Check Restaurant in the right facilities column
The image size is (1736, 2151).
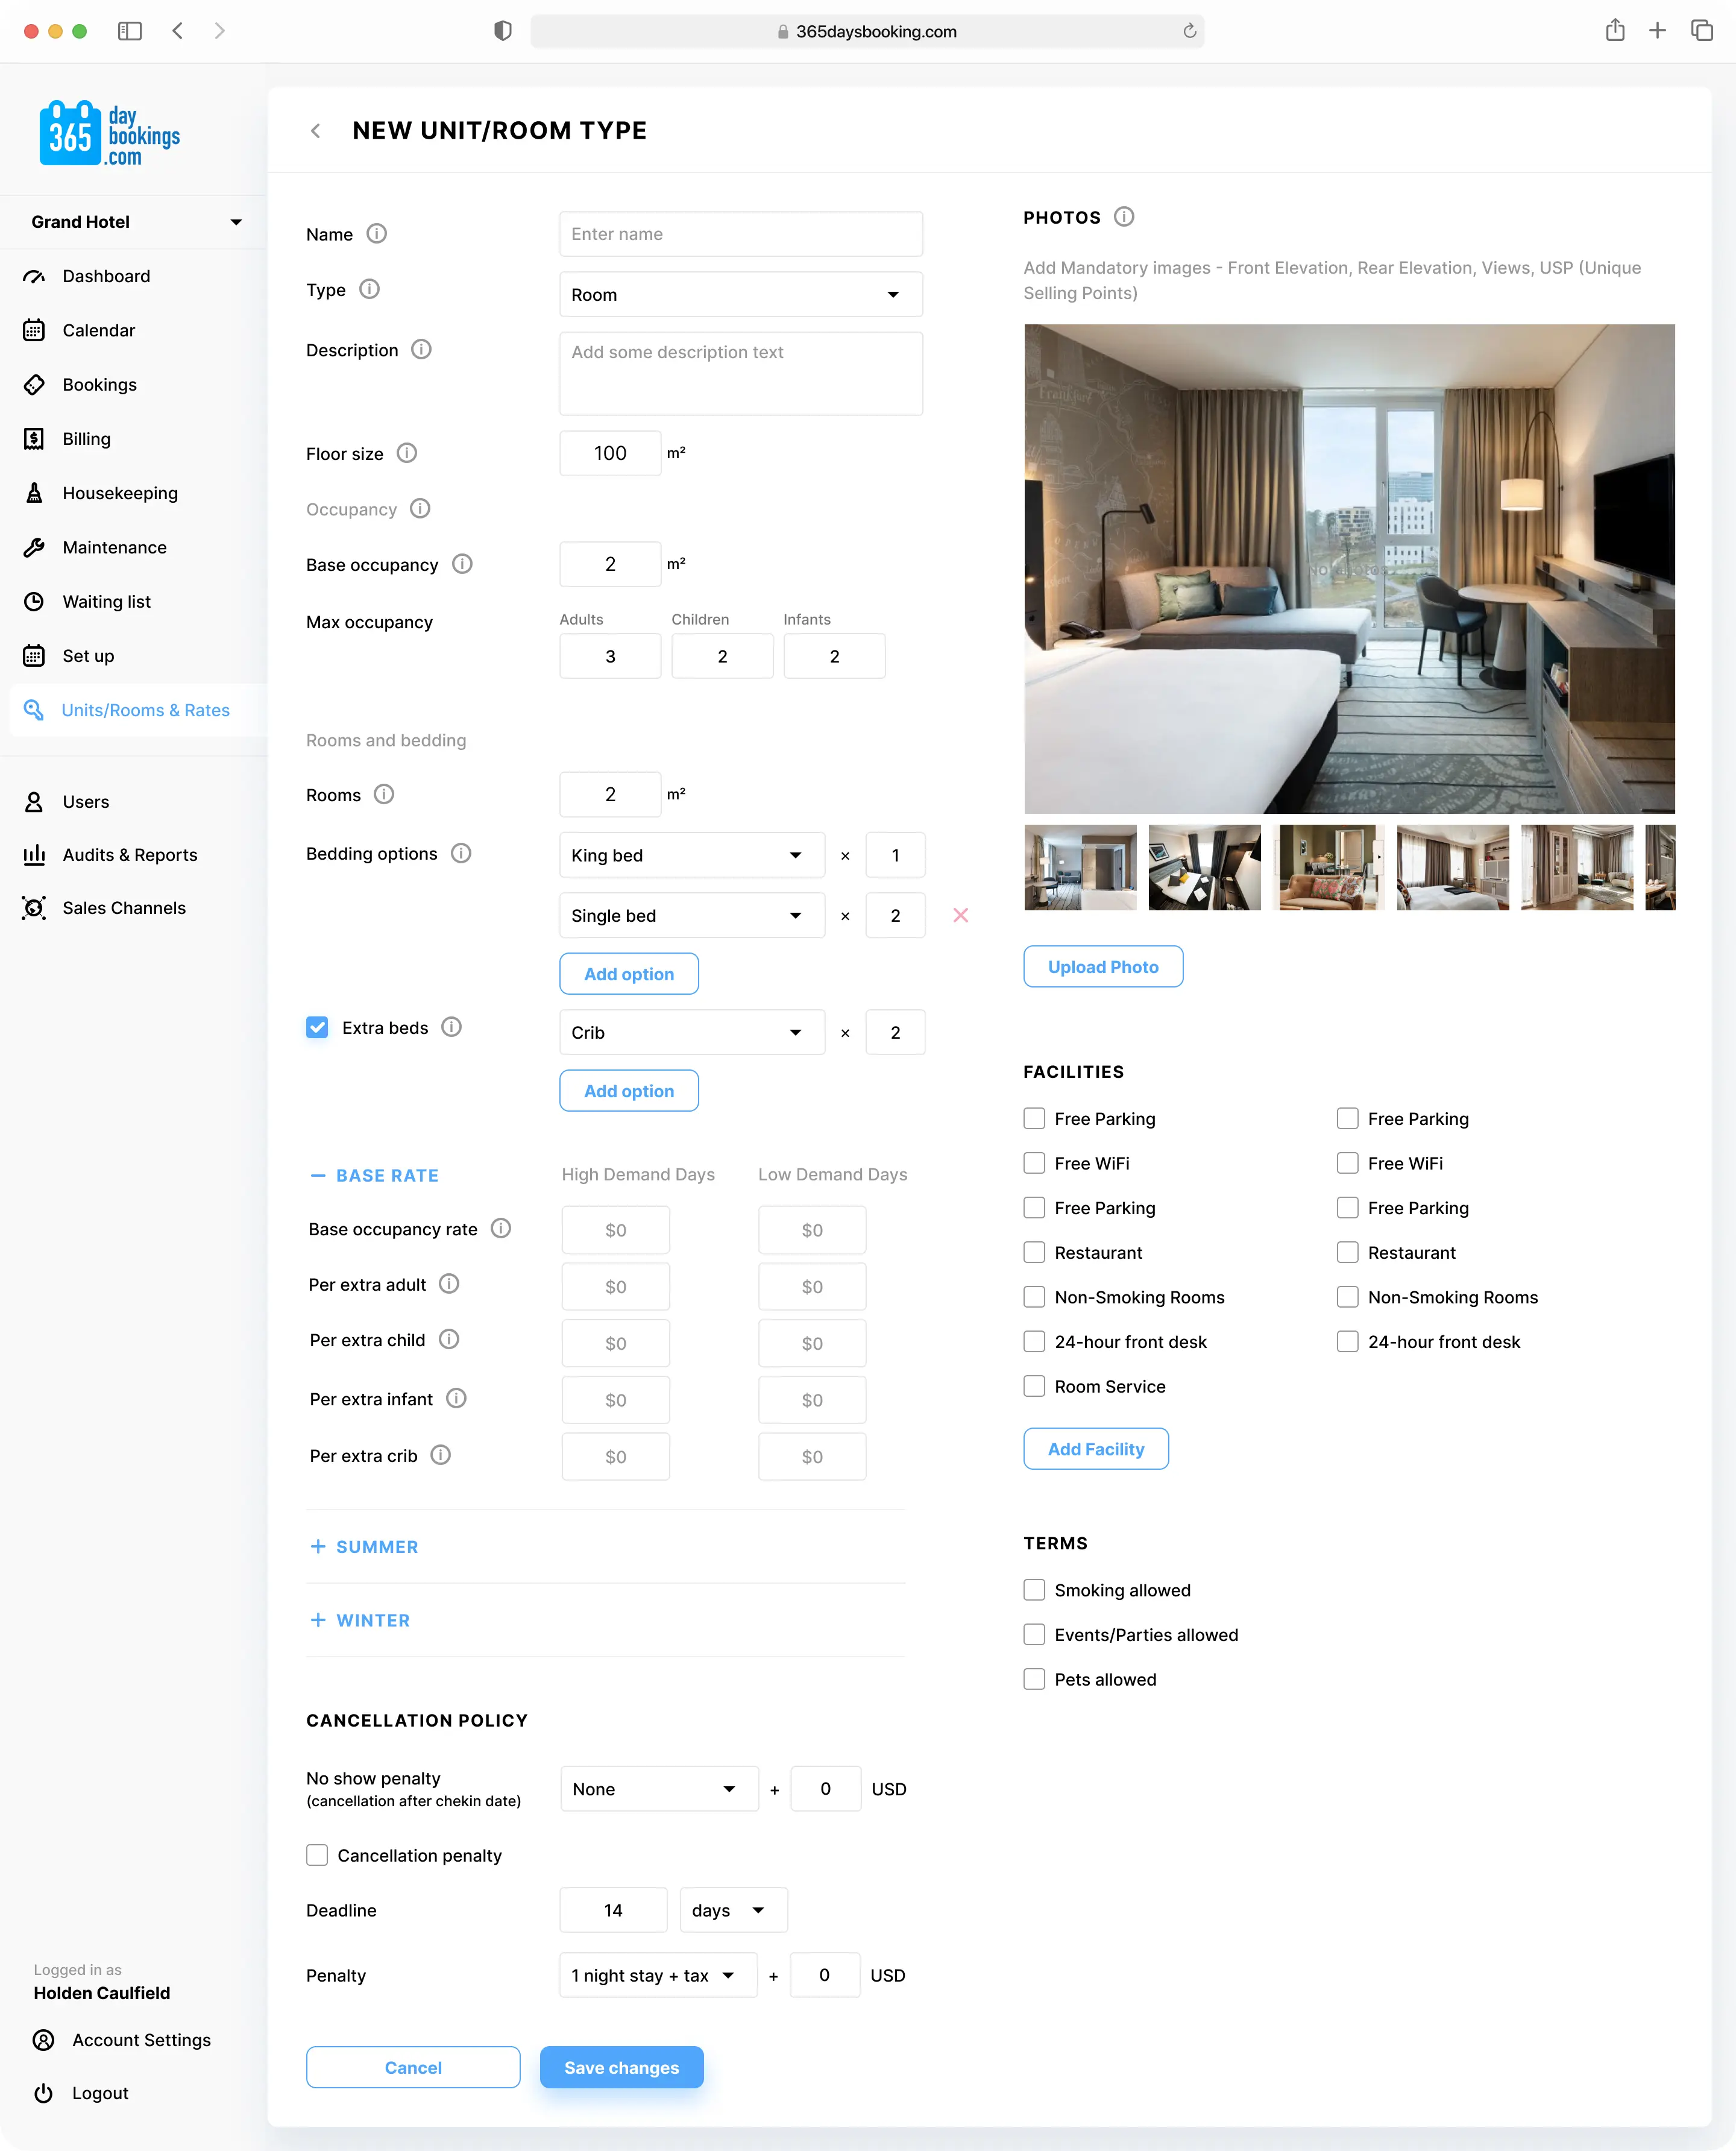tap(1348, 1252)
